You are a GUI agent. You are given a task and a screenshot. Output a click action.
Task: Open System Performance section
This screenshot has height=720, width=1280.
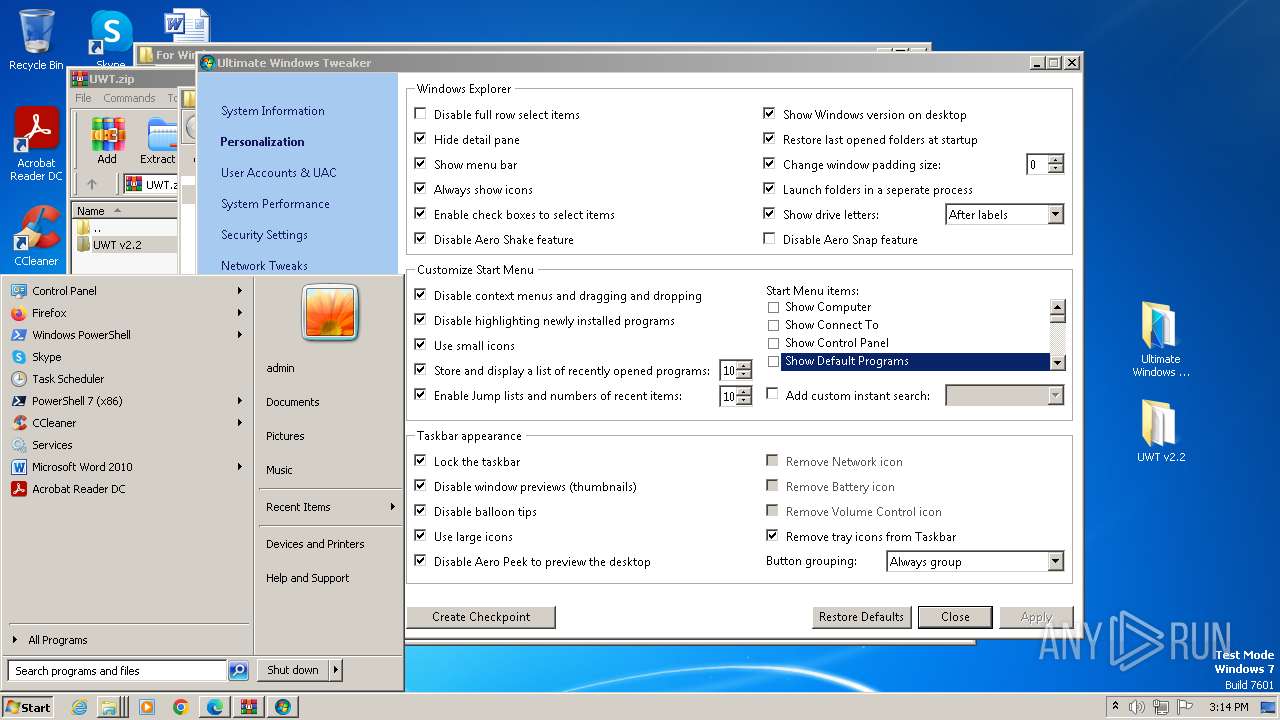click(275, 204)
